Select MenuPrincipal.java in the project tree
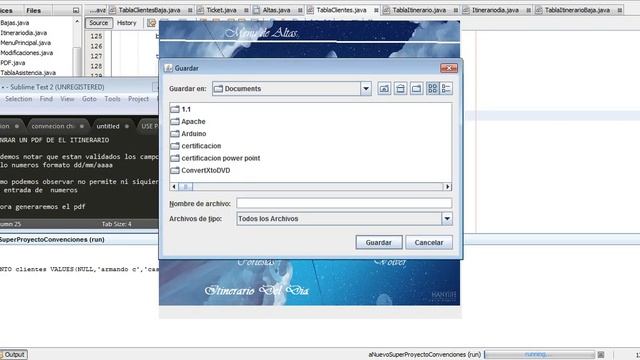The height and width of the screenshot is (360, 640). 25,42
